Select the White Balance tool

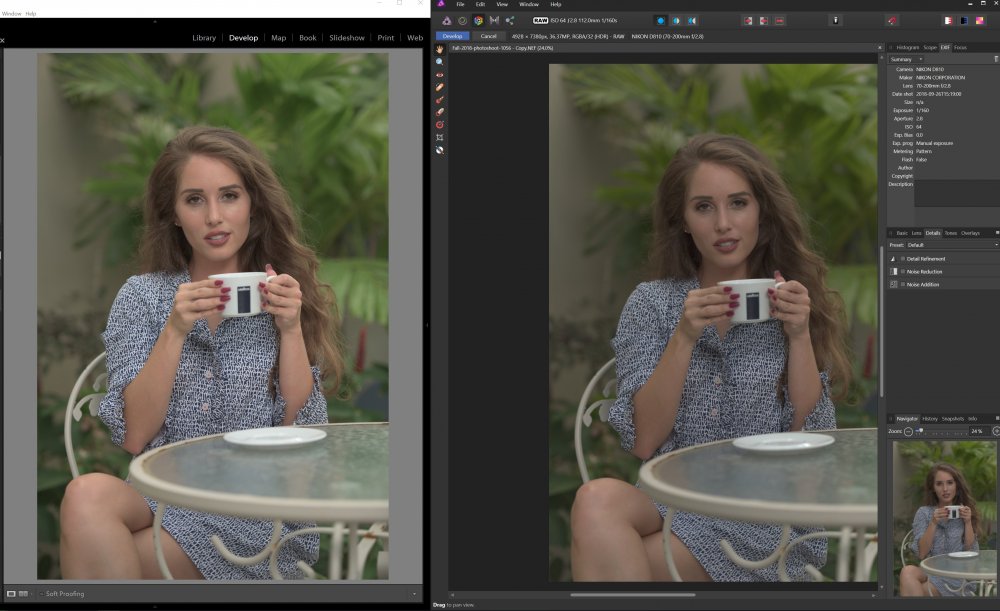click(440, 150)
